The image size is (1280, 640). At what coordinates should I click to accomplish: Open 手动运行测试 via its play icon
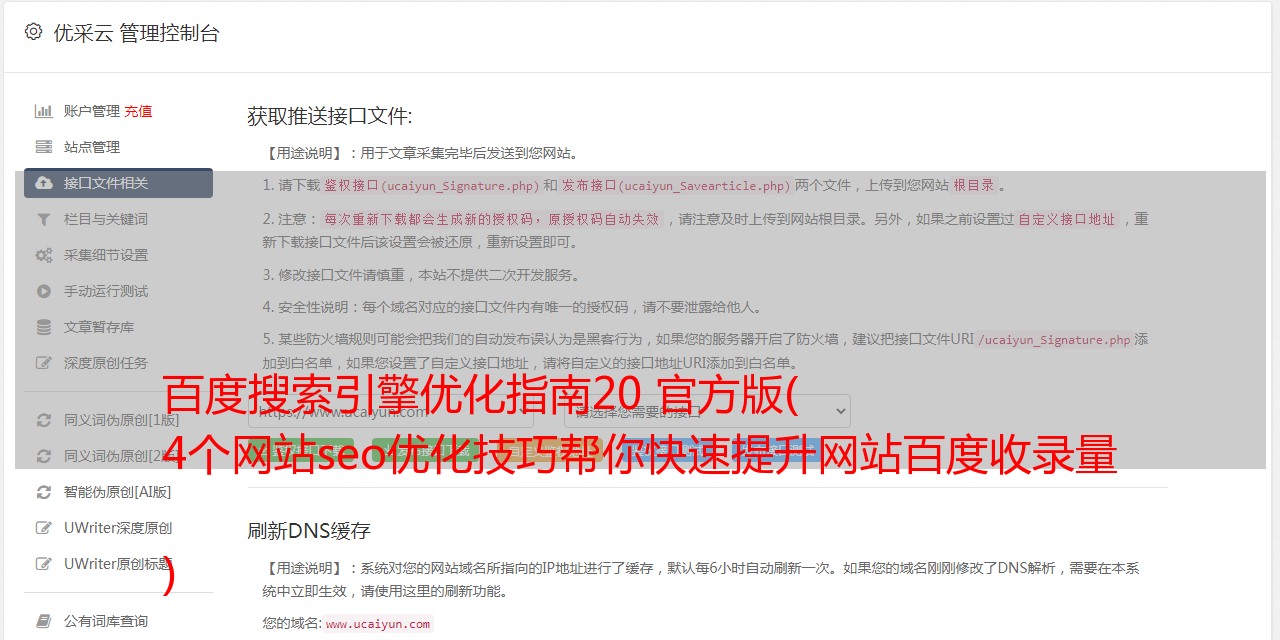(44, 291)
